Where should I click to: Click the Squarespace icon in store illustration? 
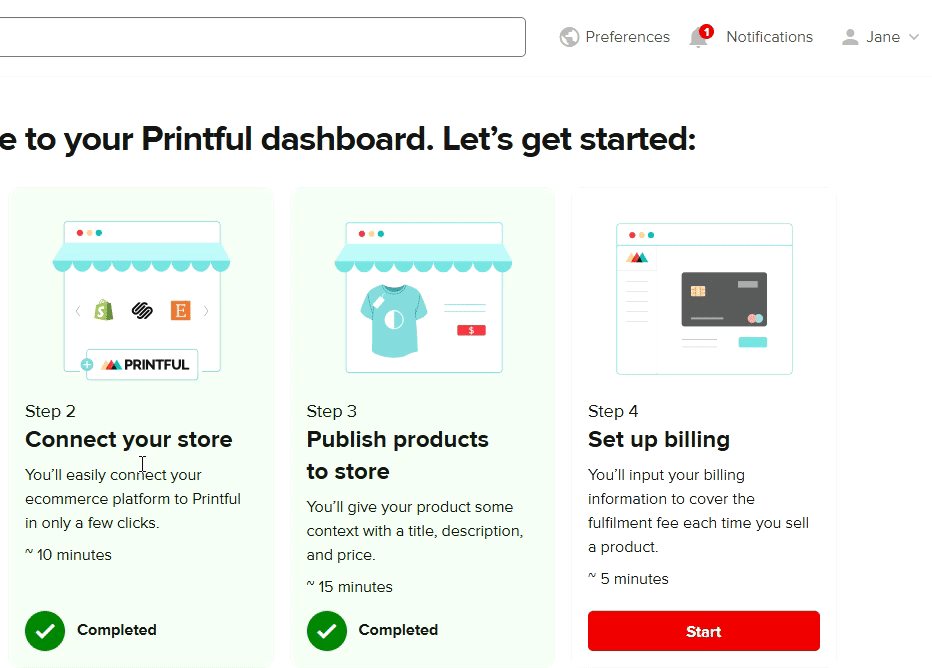[x=142, y=311]
